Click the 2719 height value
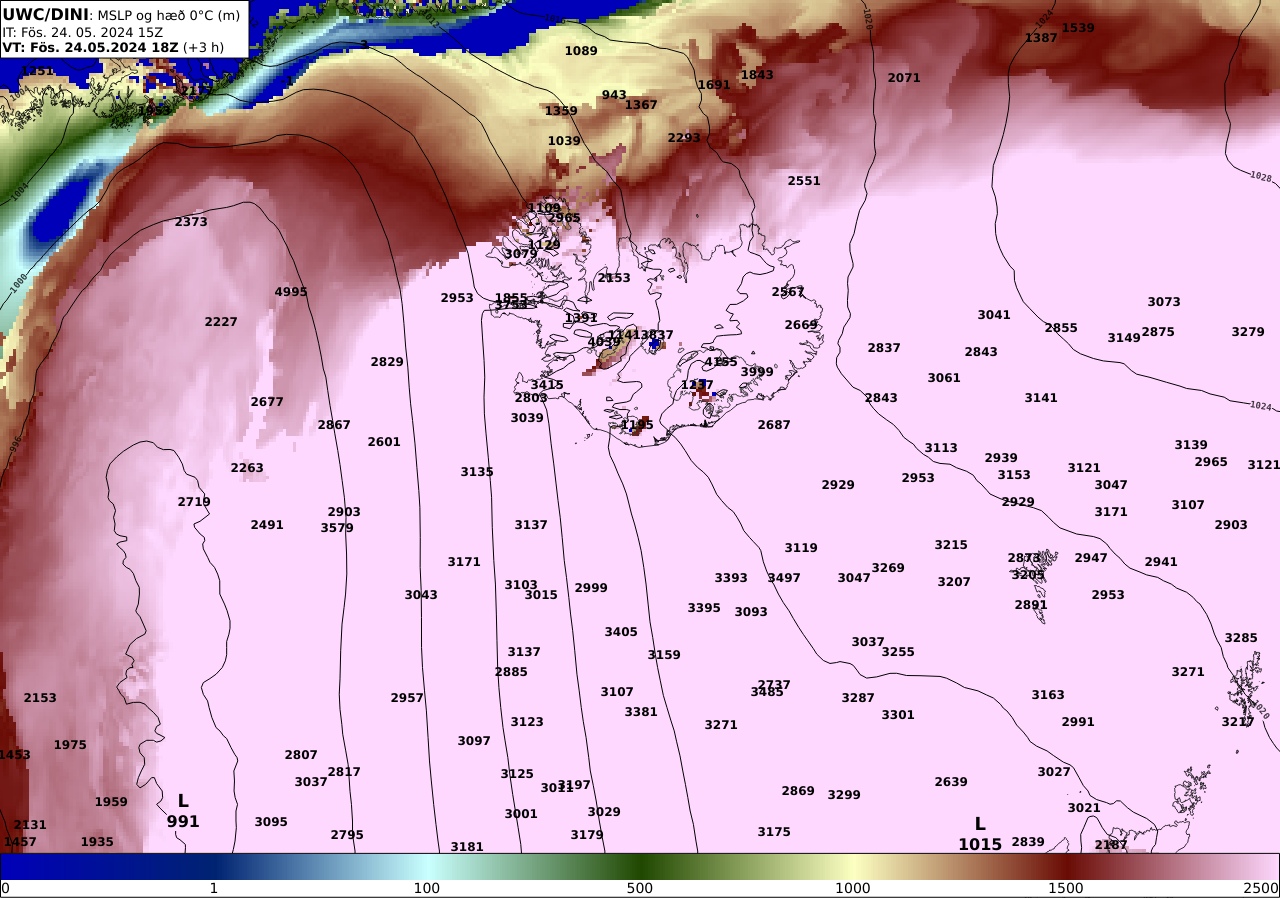Screen dimensions: 1280x898 coord(194,502)
